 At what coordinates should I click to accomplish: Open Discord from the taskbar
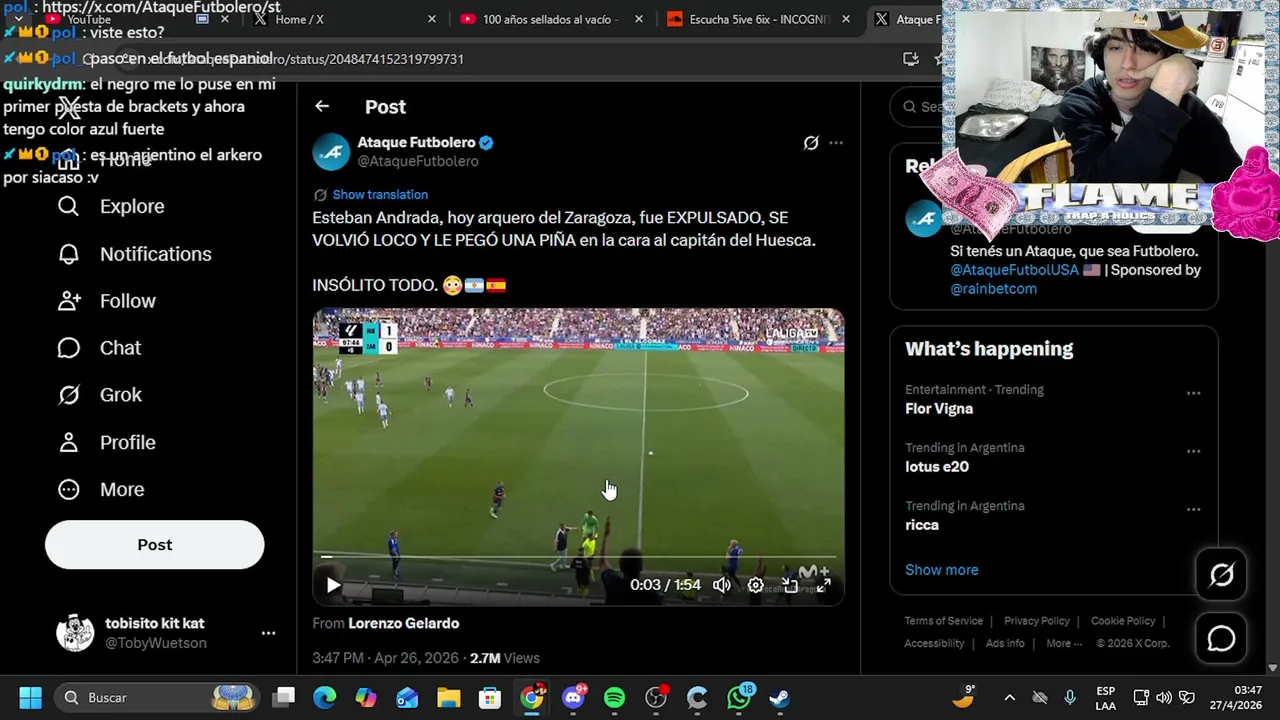[x=574, y=698]
